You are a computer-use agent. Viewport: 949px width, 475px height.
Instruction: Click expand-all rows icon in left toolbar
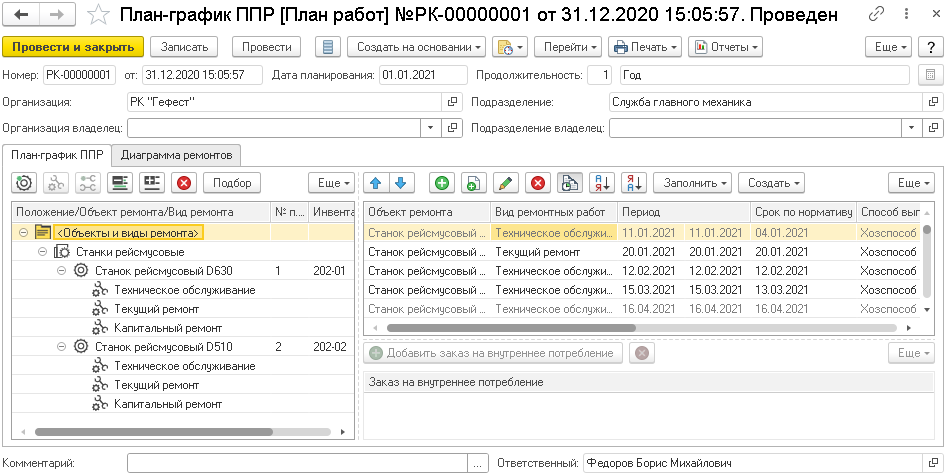click(x=120, y=183)
